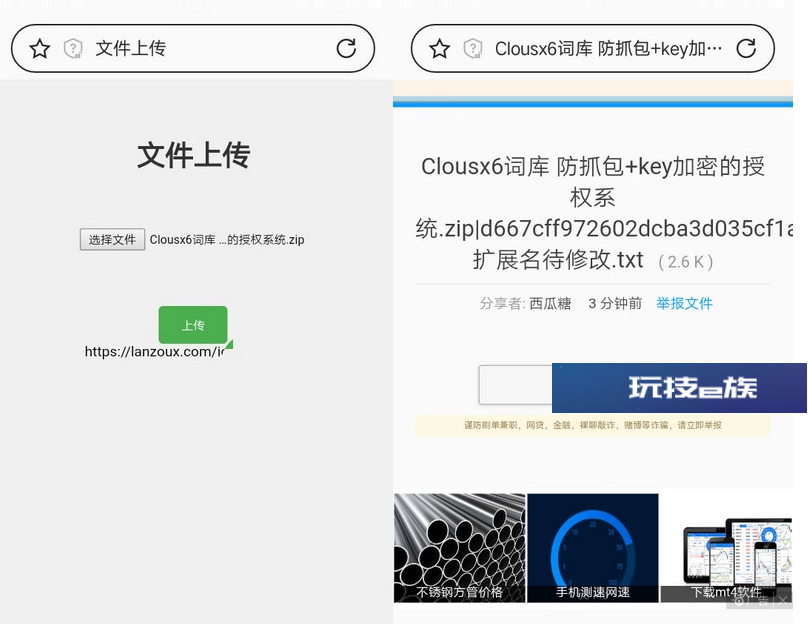Click the 选择文件 button
The height and width of the screenshot is (624, 808).
(x=112, y=240)
